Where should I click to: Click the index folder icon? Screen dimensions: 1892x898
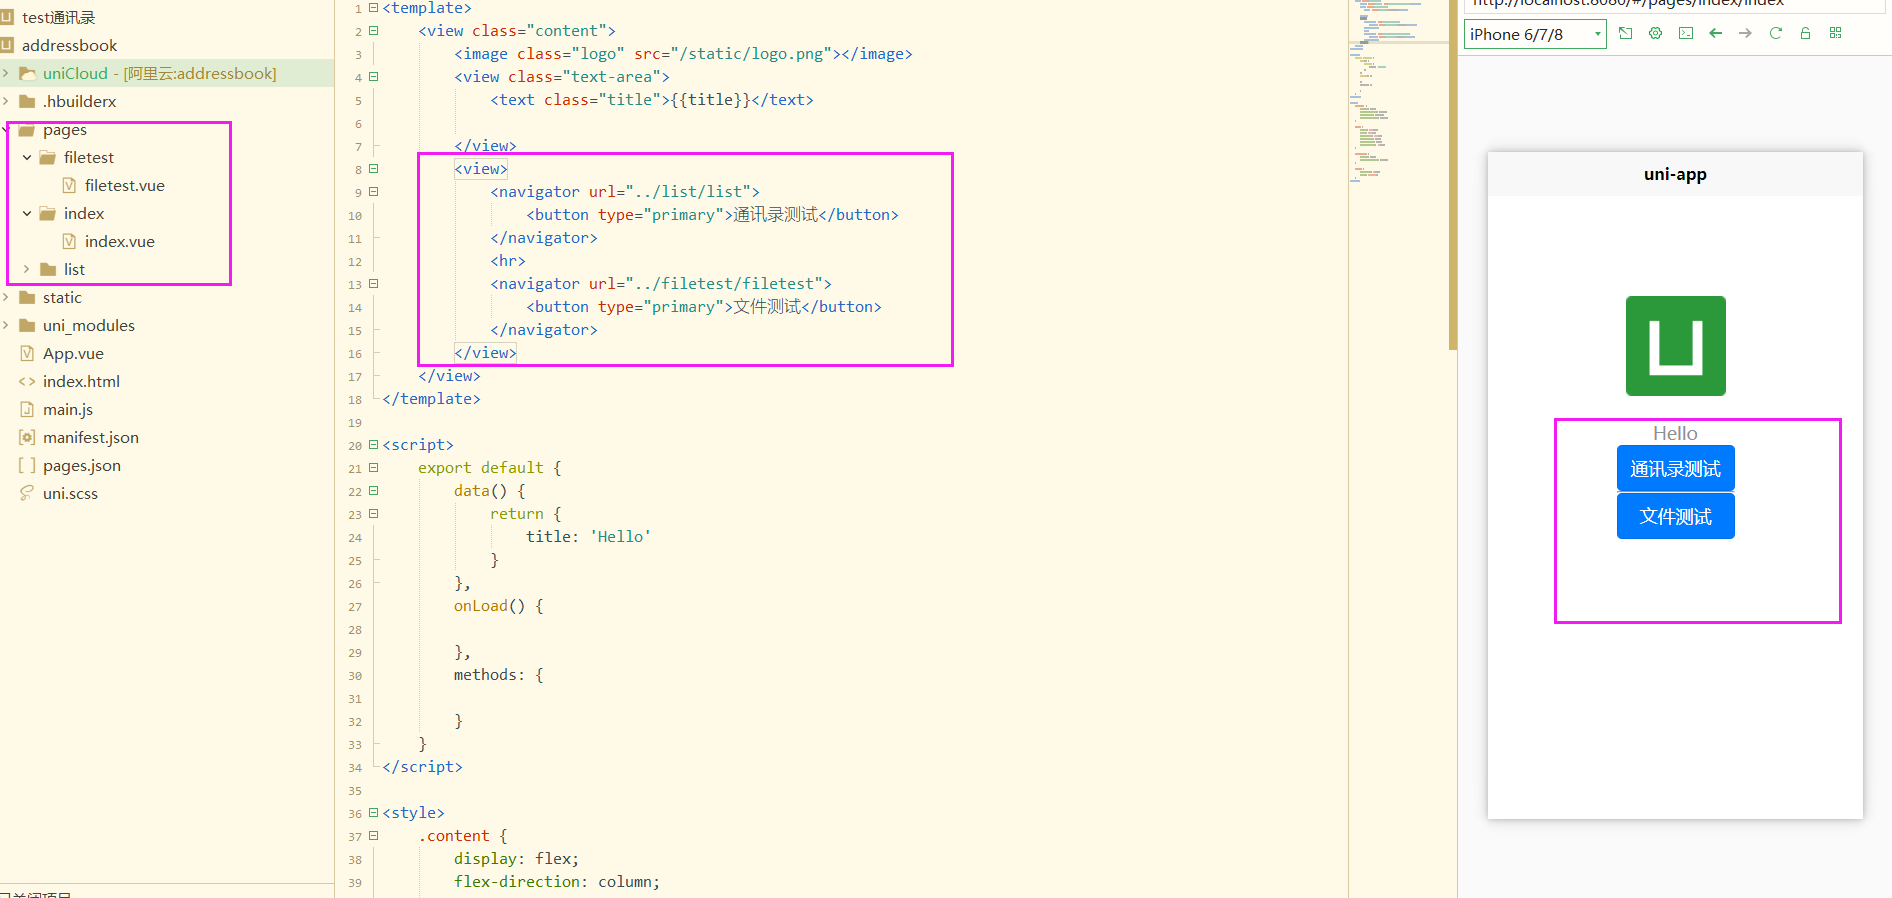click(x=47, y=213)
